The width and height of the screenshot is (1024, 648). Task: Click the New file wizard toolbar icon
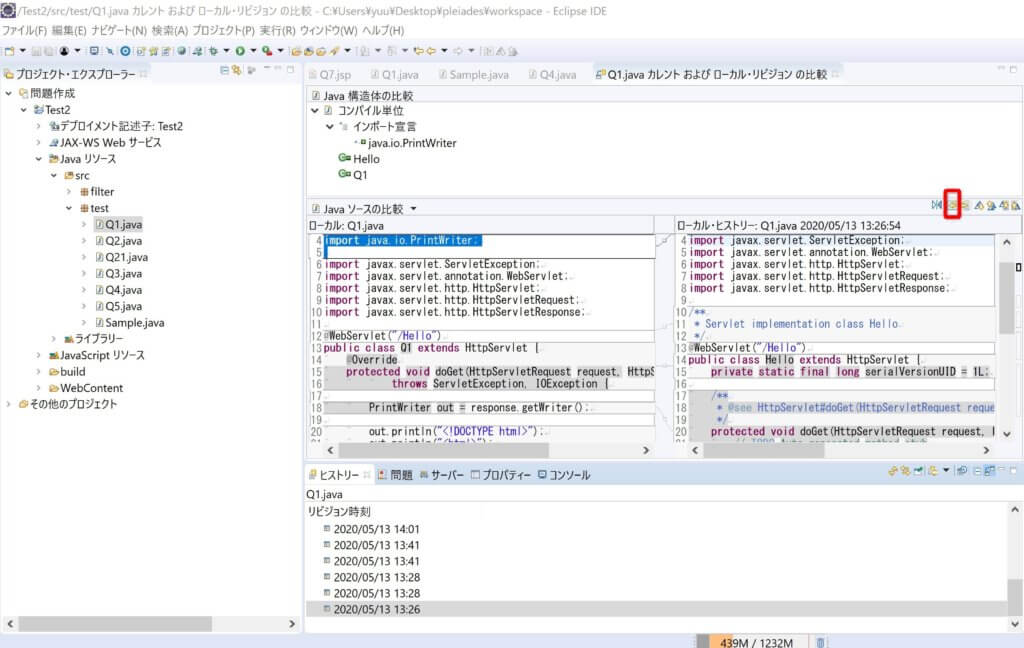(x=10, y=51)
